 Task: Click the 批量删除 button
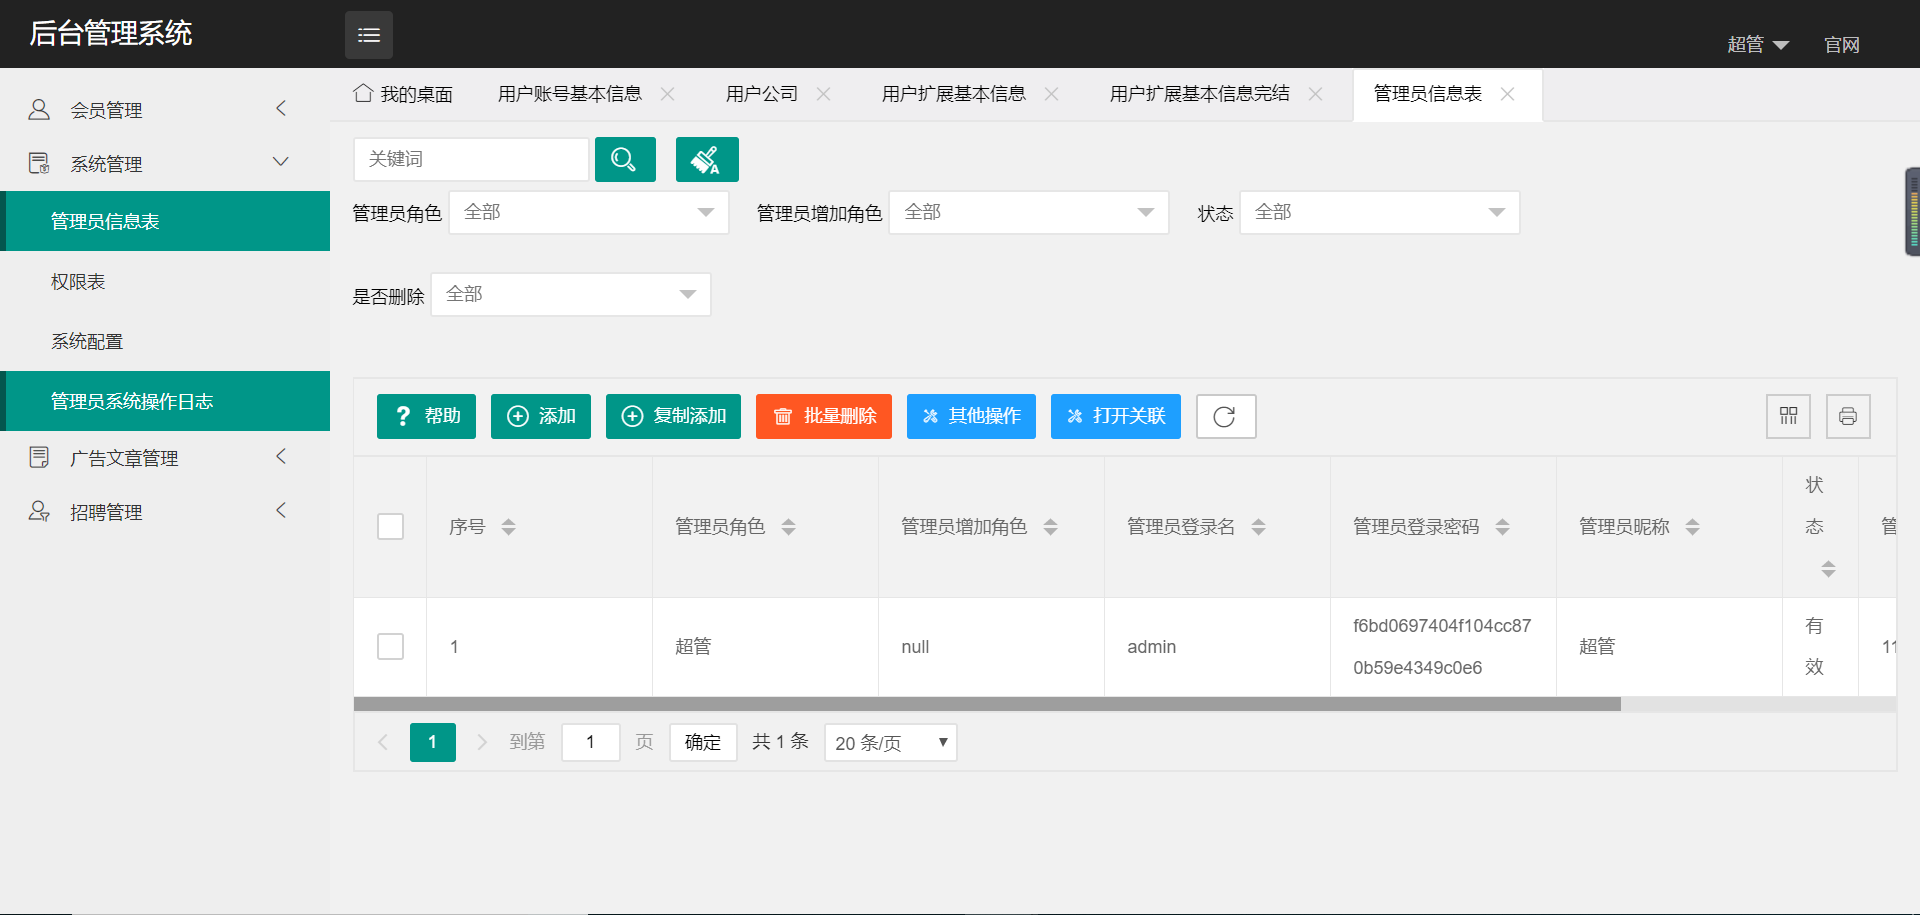(823, 416)
